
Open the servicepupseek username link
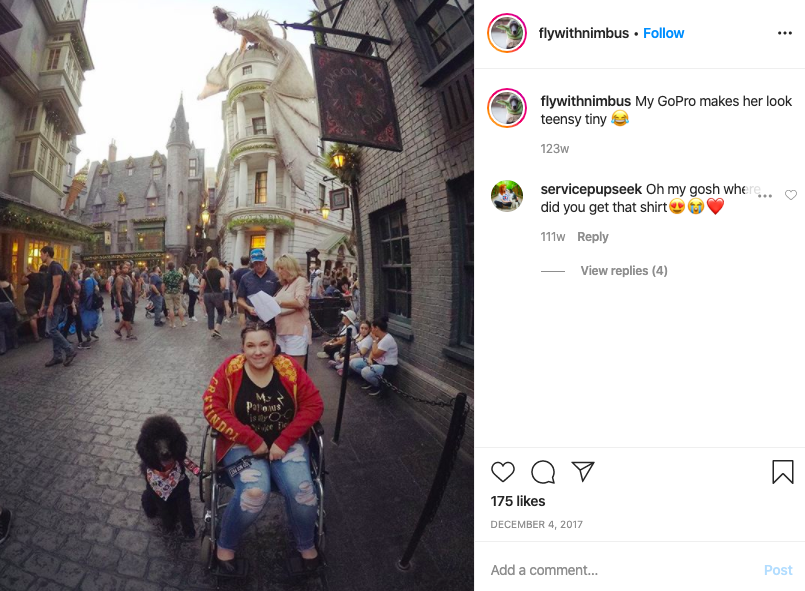pyautogui.click(x=591, y=189)
